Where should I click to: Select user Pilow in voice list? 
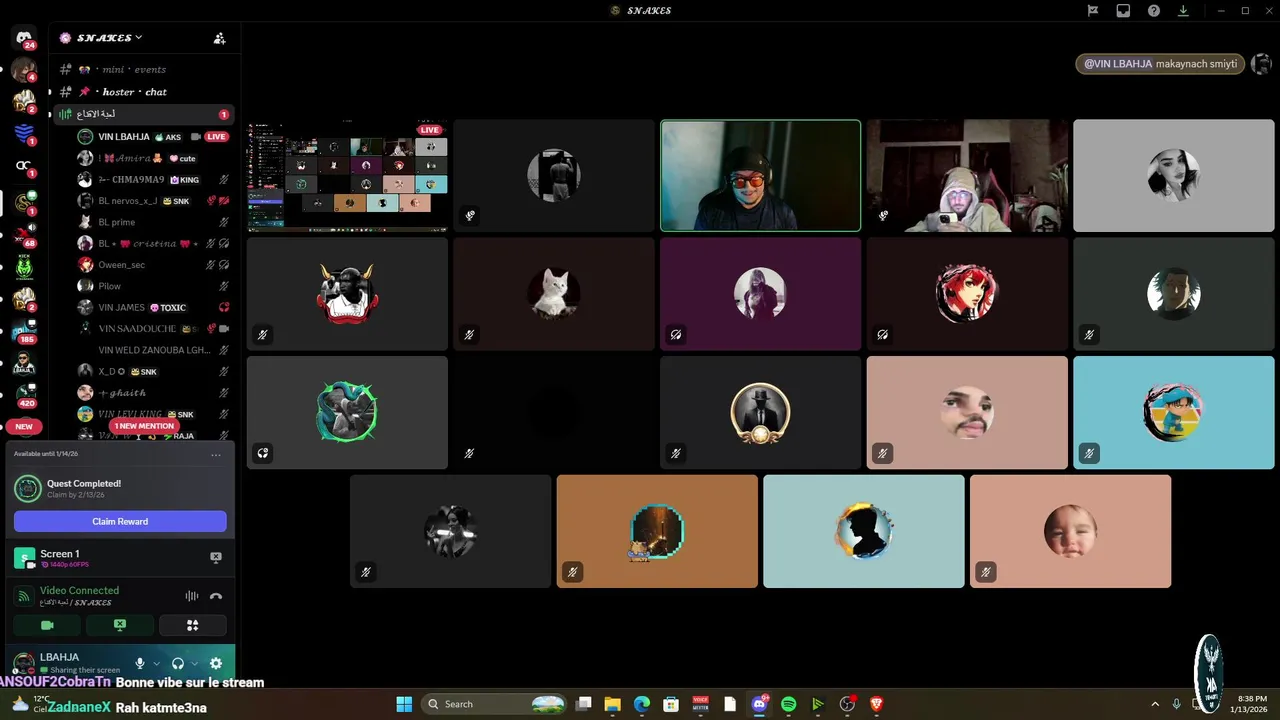click(x=154, y=286)
